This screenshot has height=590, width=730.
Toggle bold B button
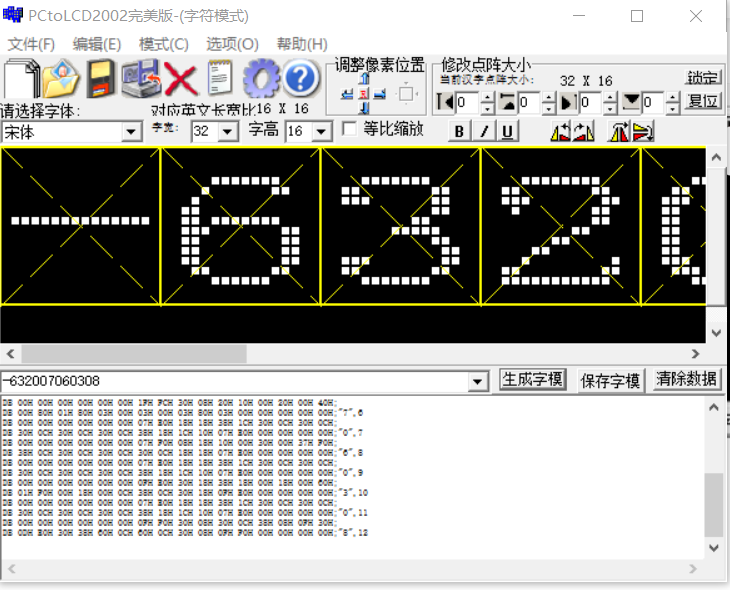point(459,131)
